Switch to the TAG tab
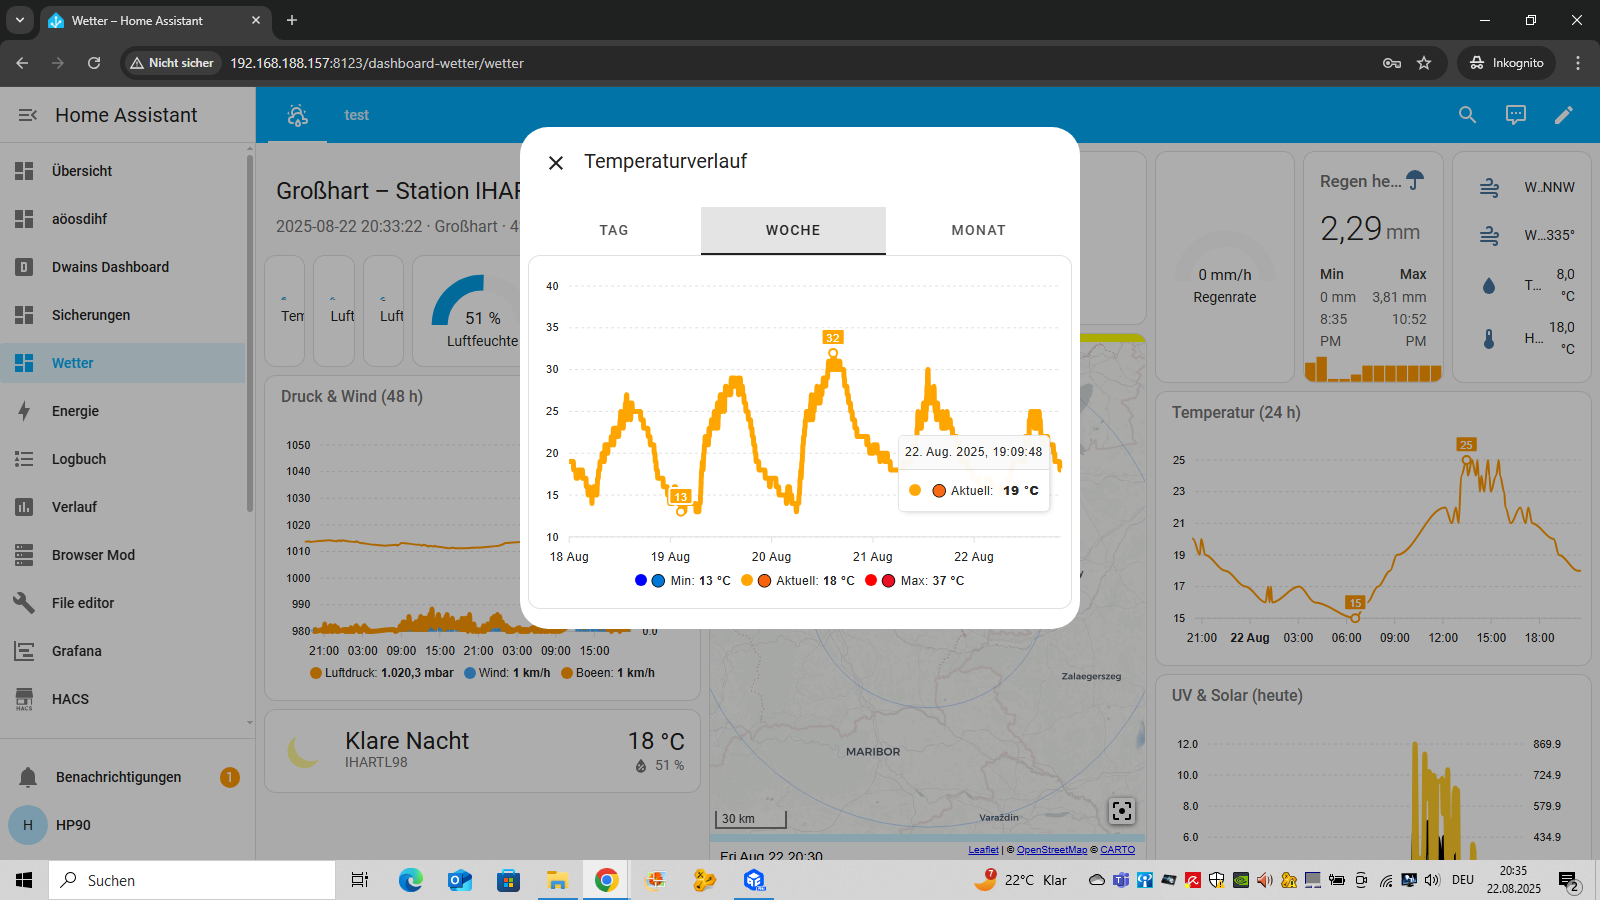The image size is (1600, 900). 614,230
